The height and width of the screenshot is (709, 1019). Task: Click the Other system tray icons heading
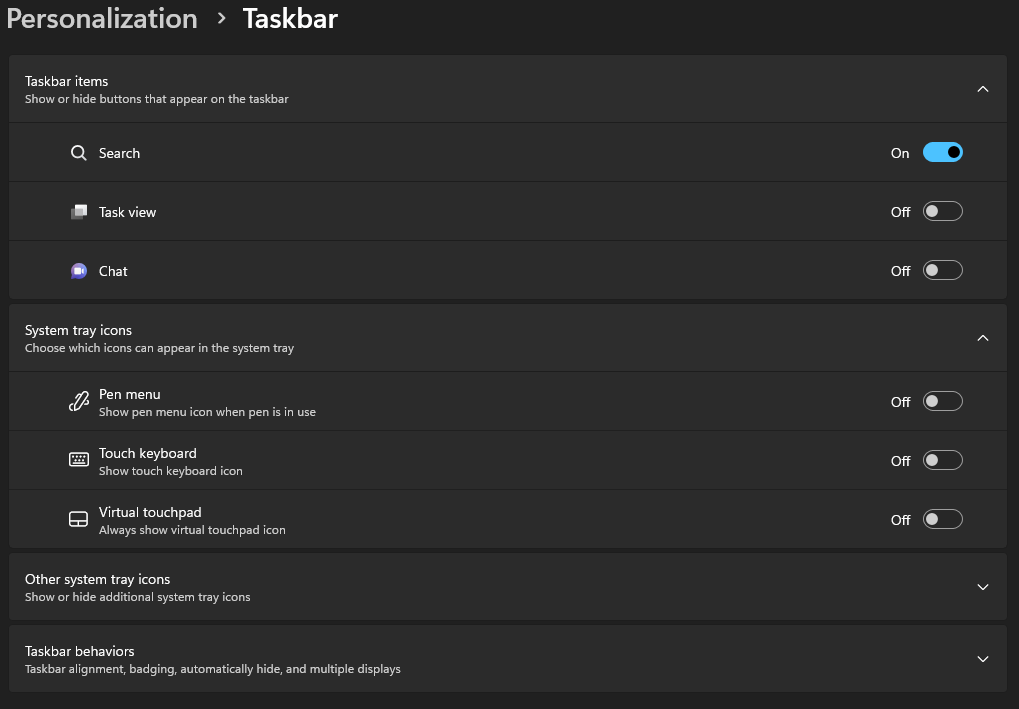[x=98, y=579]
